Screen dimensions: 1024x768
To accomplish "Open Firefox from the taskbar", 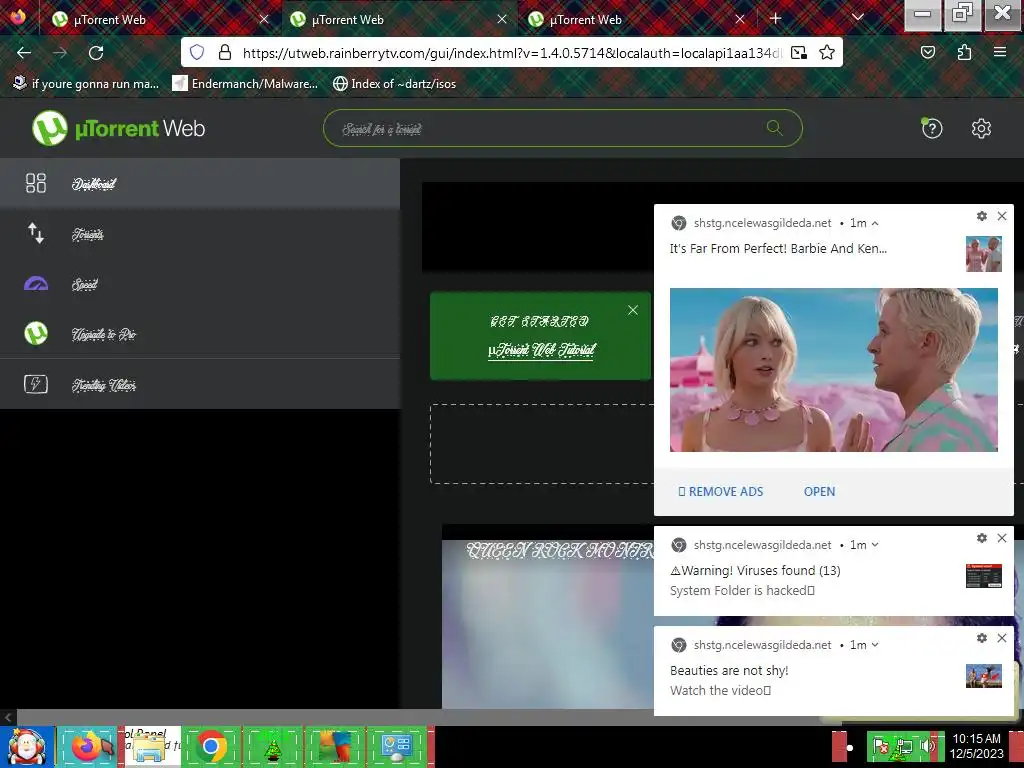I will [x=87, y=746].
